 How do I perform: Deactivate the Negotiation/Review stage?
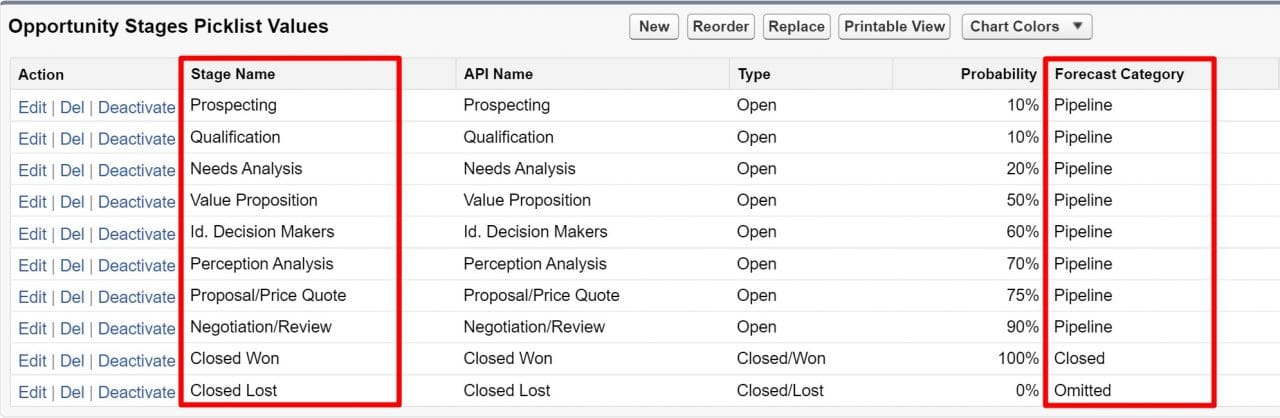pyautogui.click(x=136, y=329)
